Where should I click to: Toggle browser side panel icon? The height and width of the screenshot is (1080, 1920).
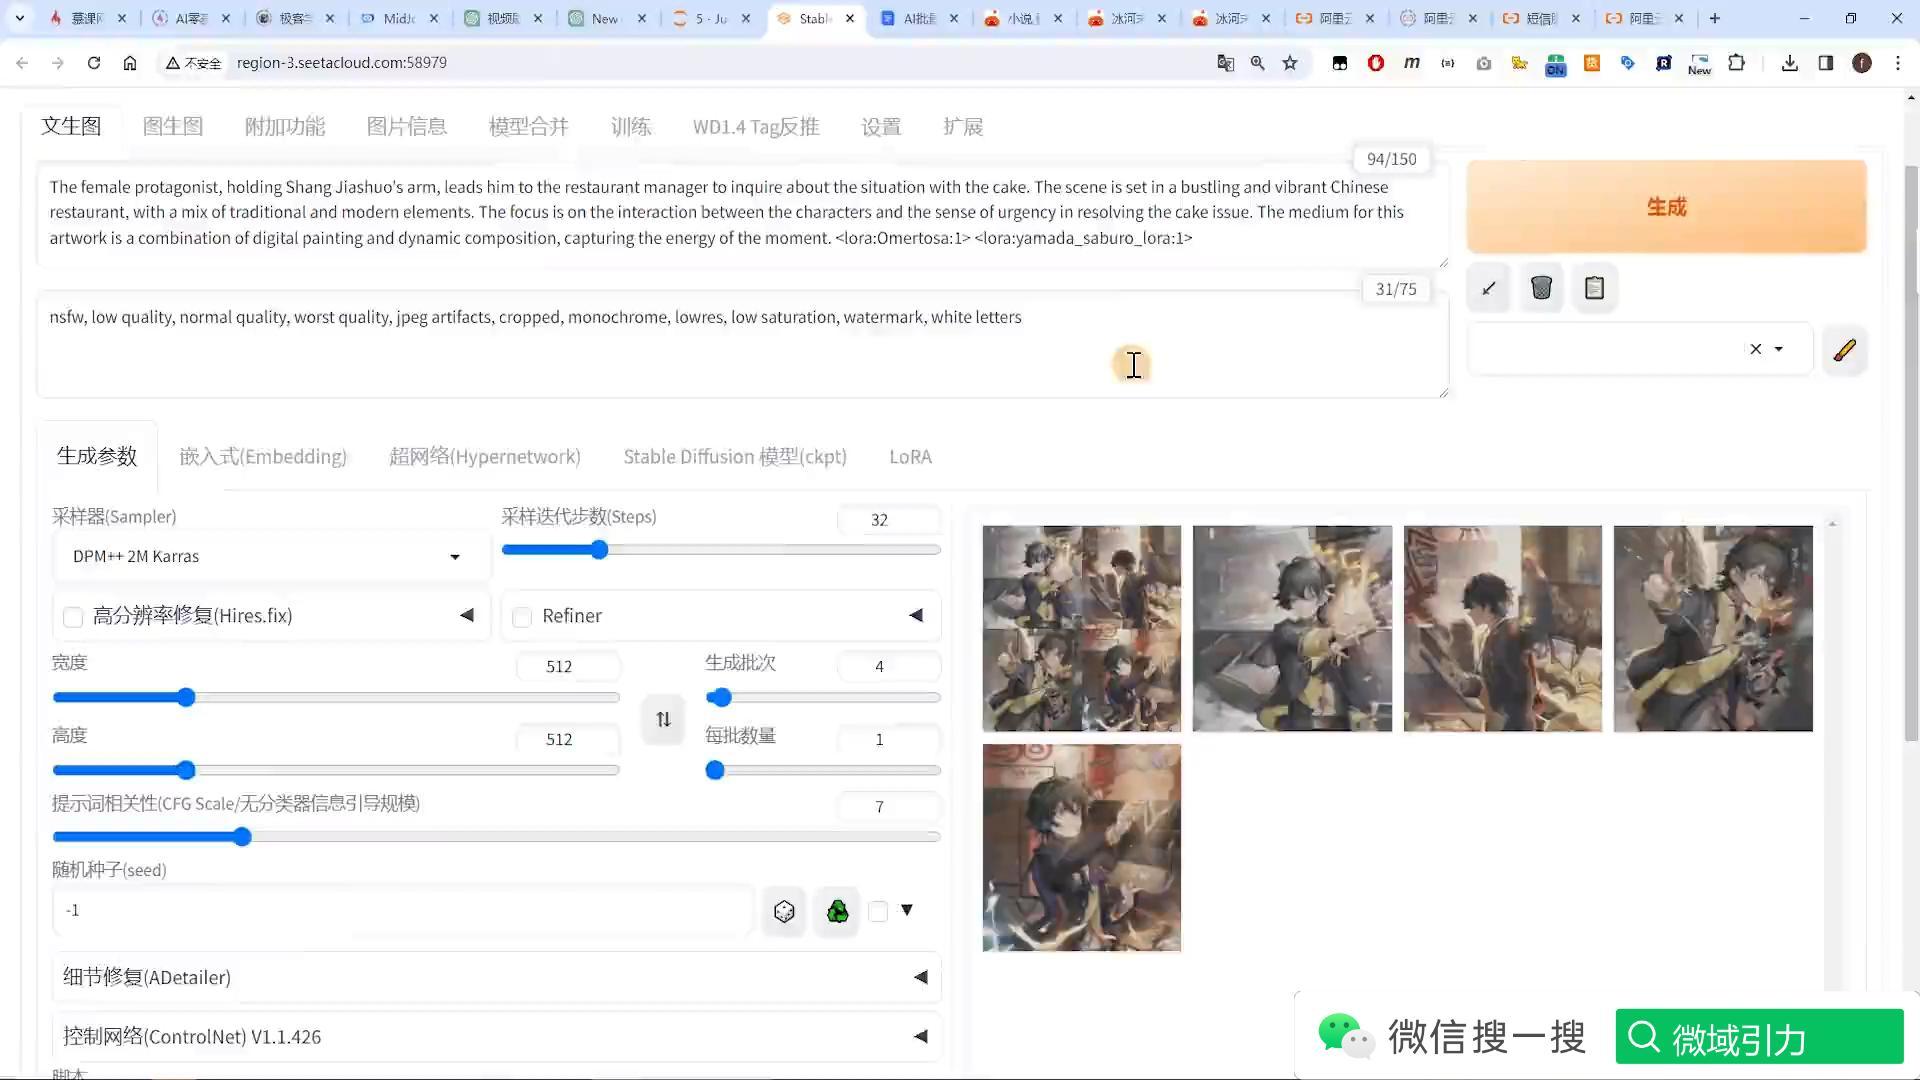click(x=1826, y=63)
